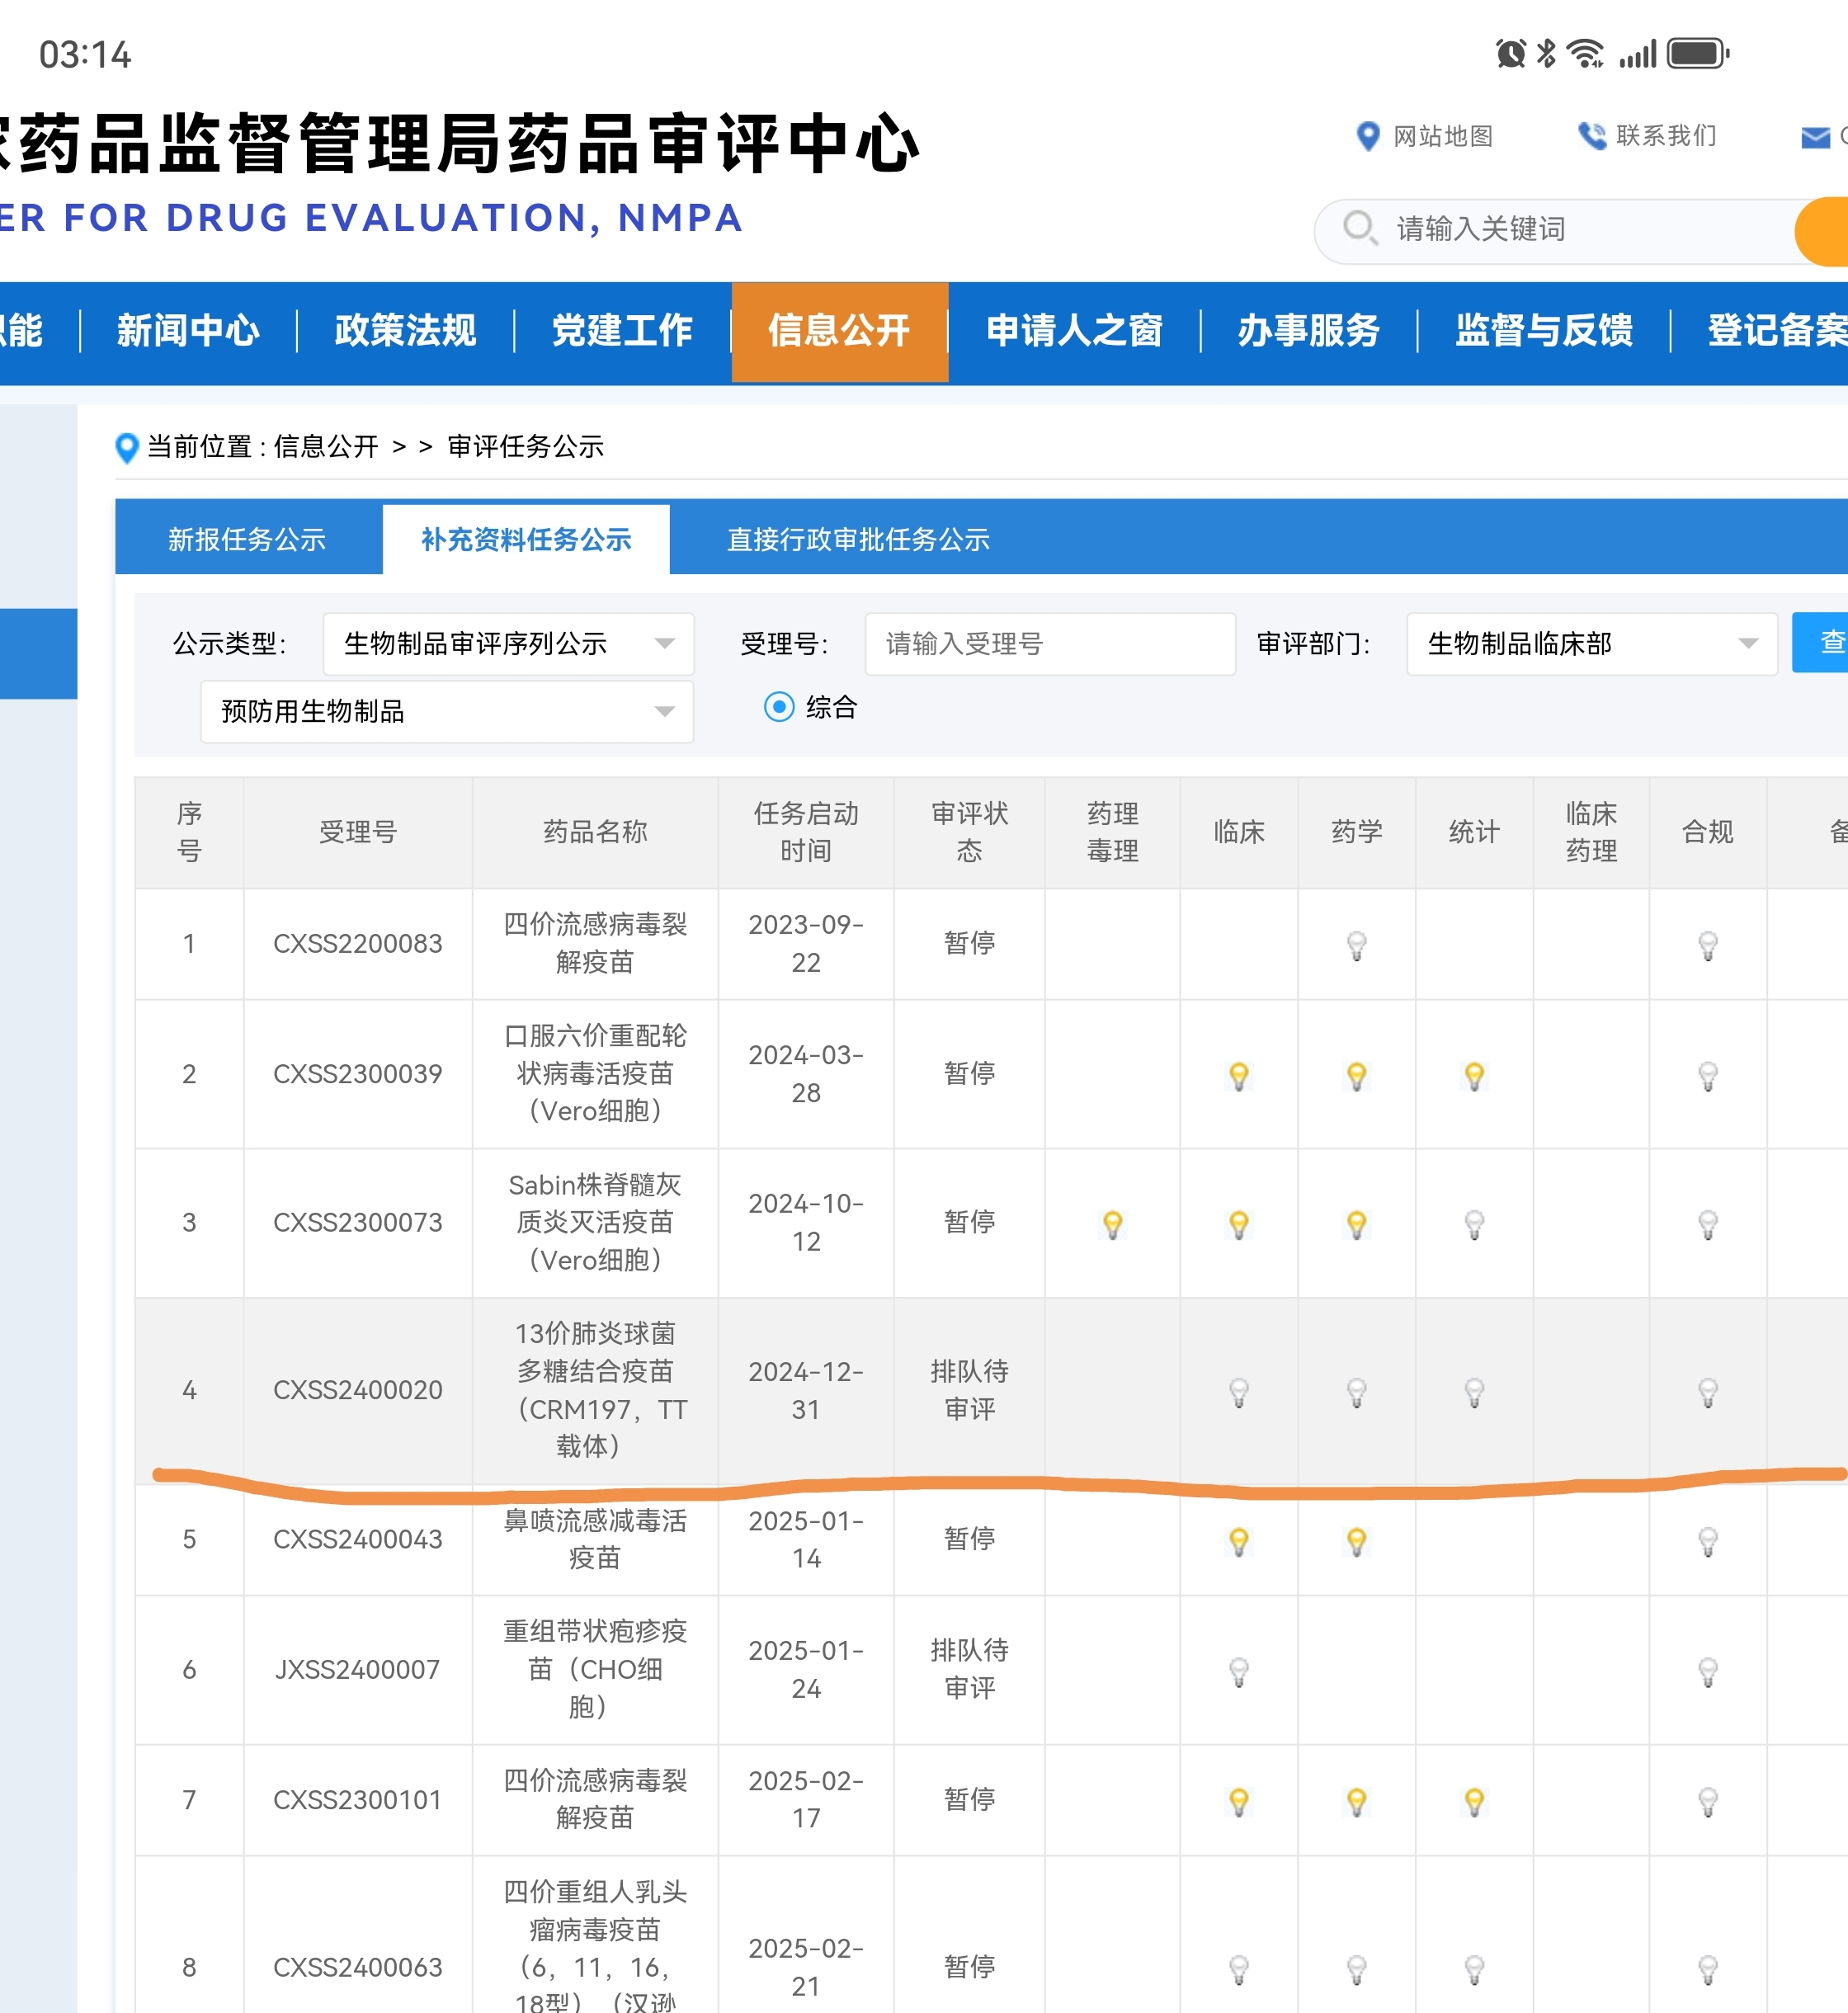This screenshot has width=1848, height=2013.
Task: Click the site map location pin icon
Action: pos(1367,136)
